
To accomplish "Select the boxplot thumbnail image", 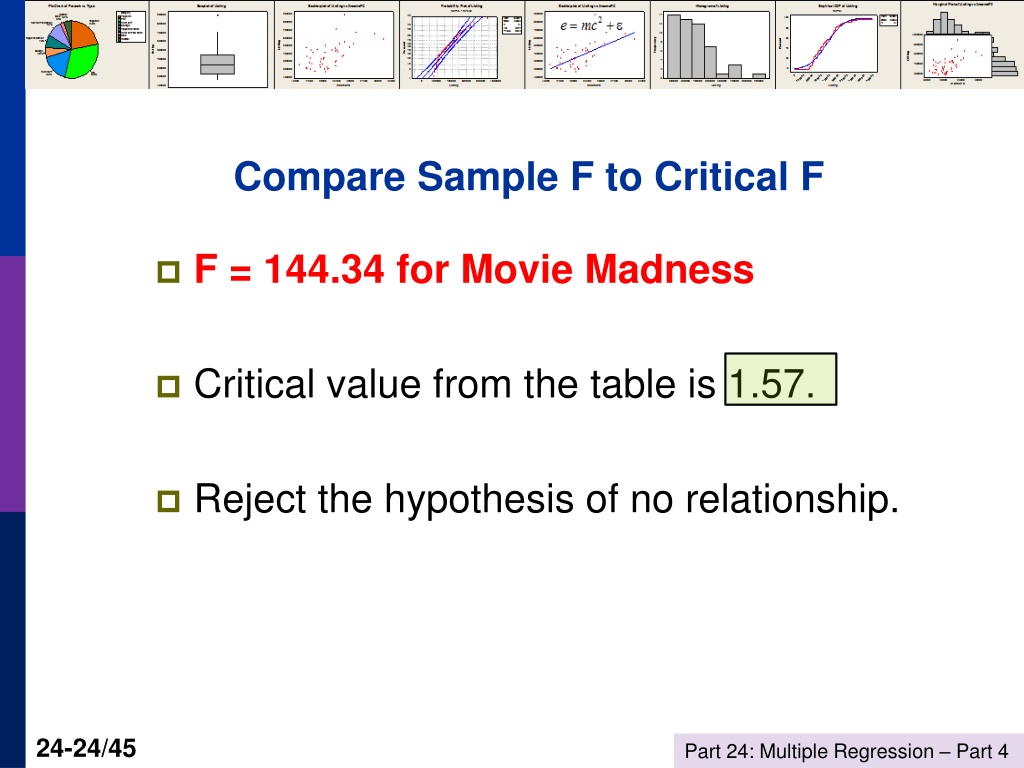I will 212,44.
